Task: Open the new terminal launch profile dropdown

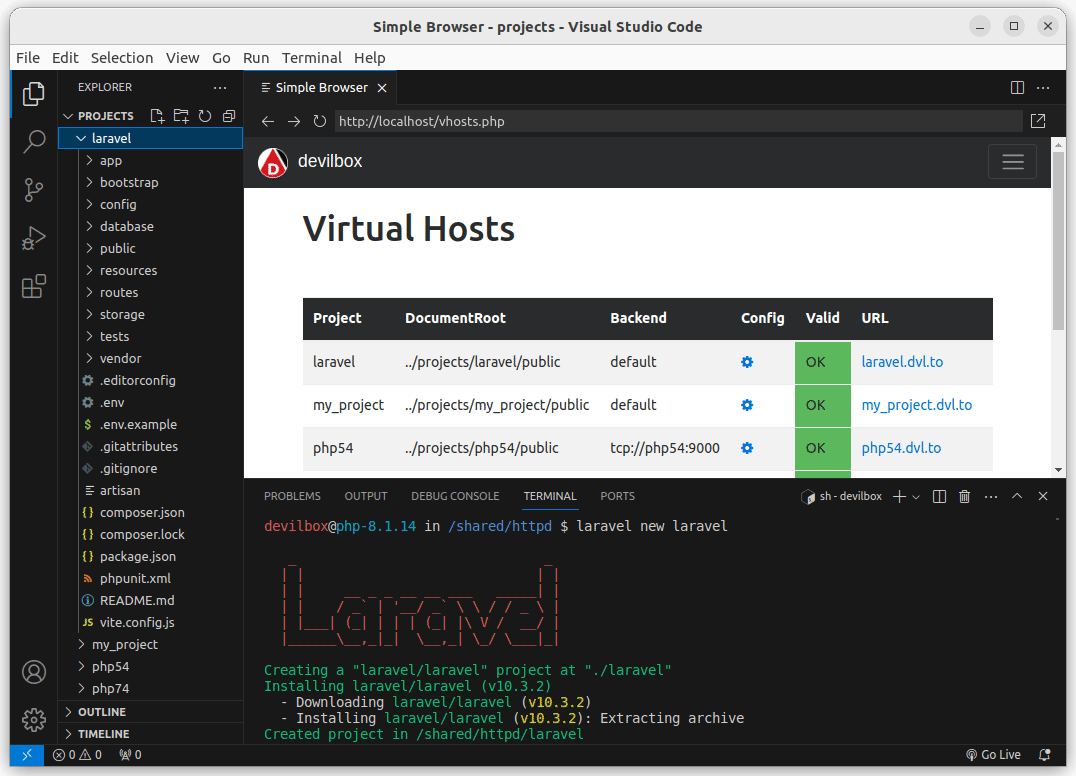Action: [916, 496]
